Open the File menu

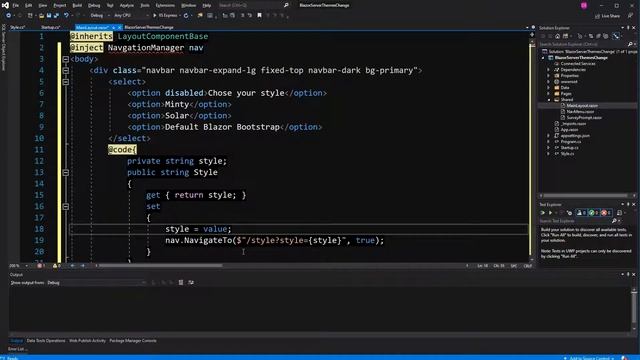click(16, 5)
